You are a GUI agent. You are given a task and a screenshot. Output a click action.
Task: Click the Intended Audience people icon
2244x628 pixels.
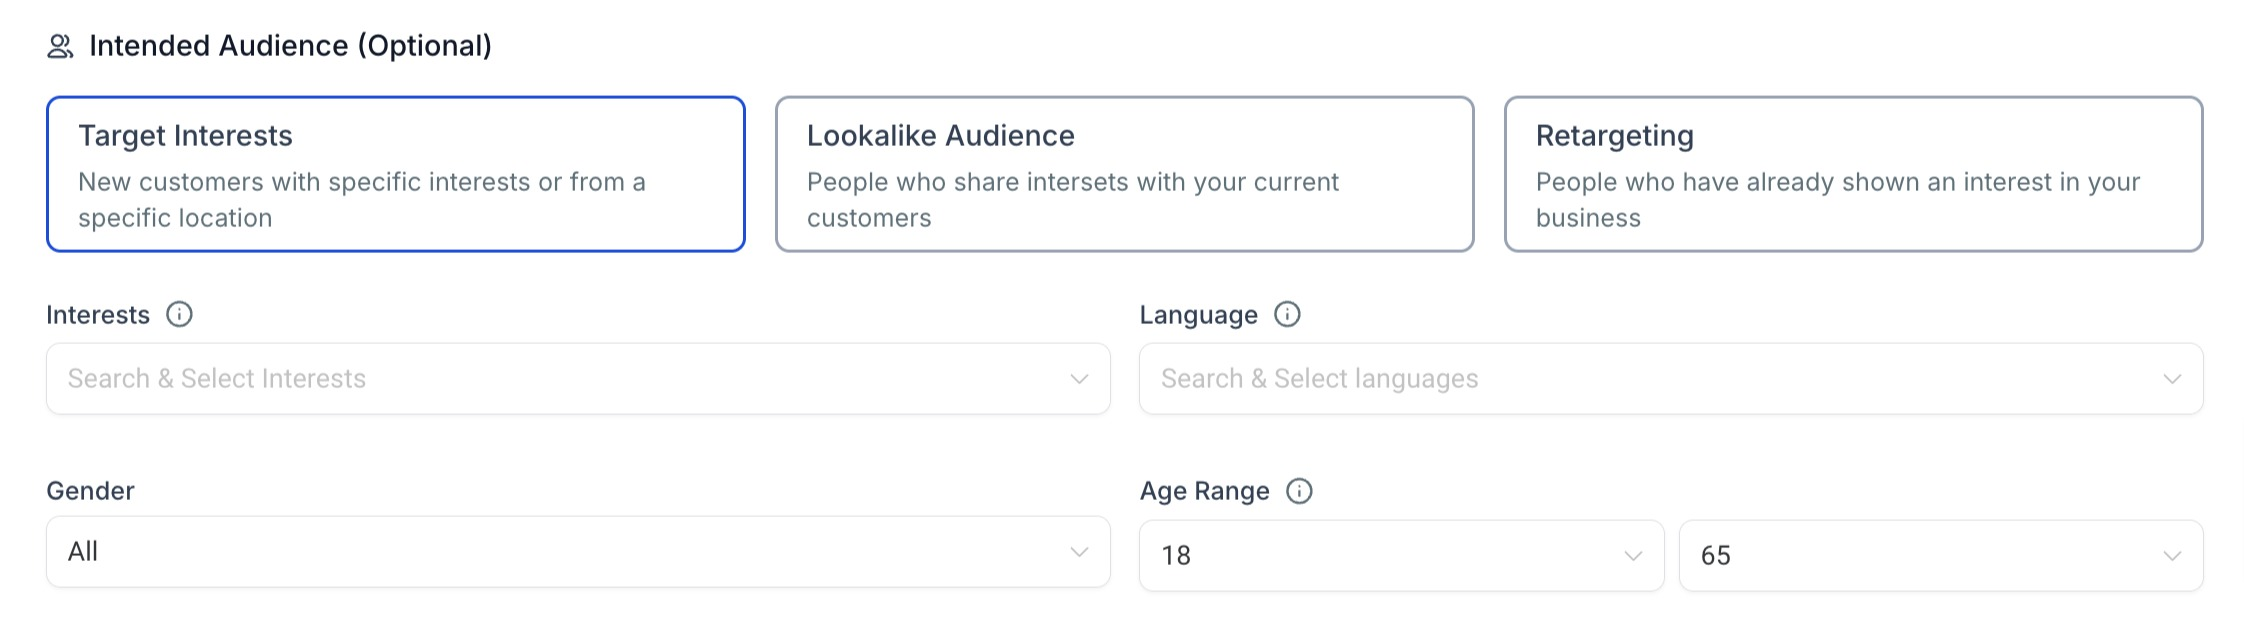click(60, 46)
